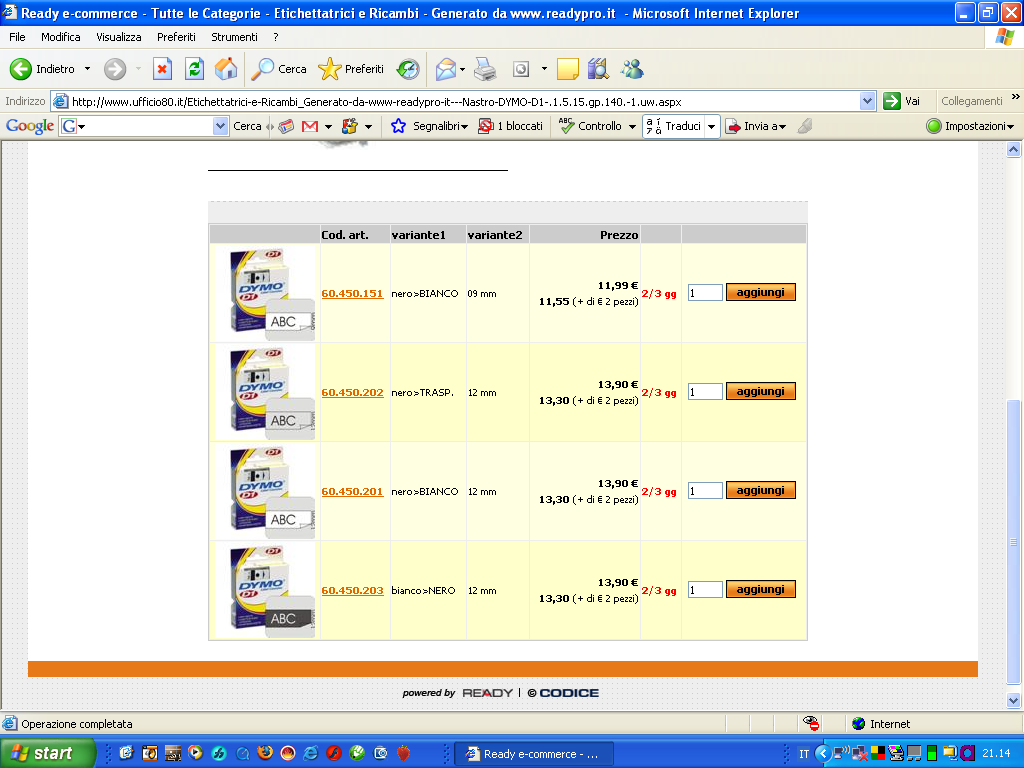Open the Google search box dropdown
The width and height of the screenshot is (1024, 768).
[x=220, y=126]
